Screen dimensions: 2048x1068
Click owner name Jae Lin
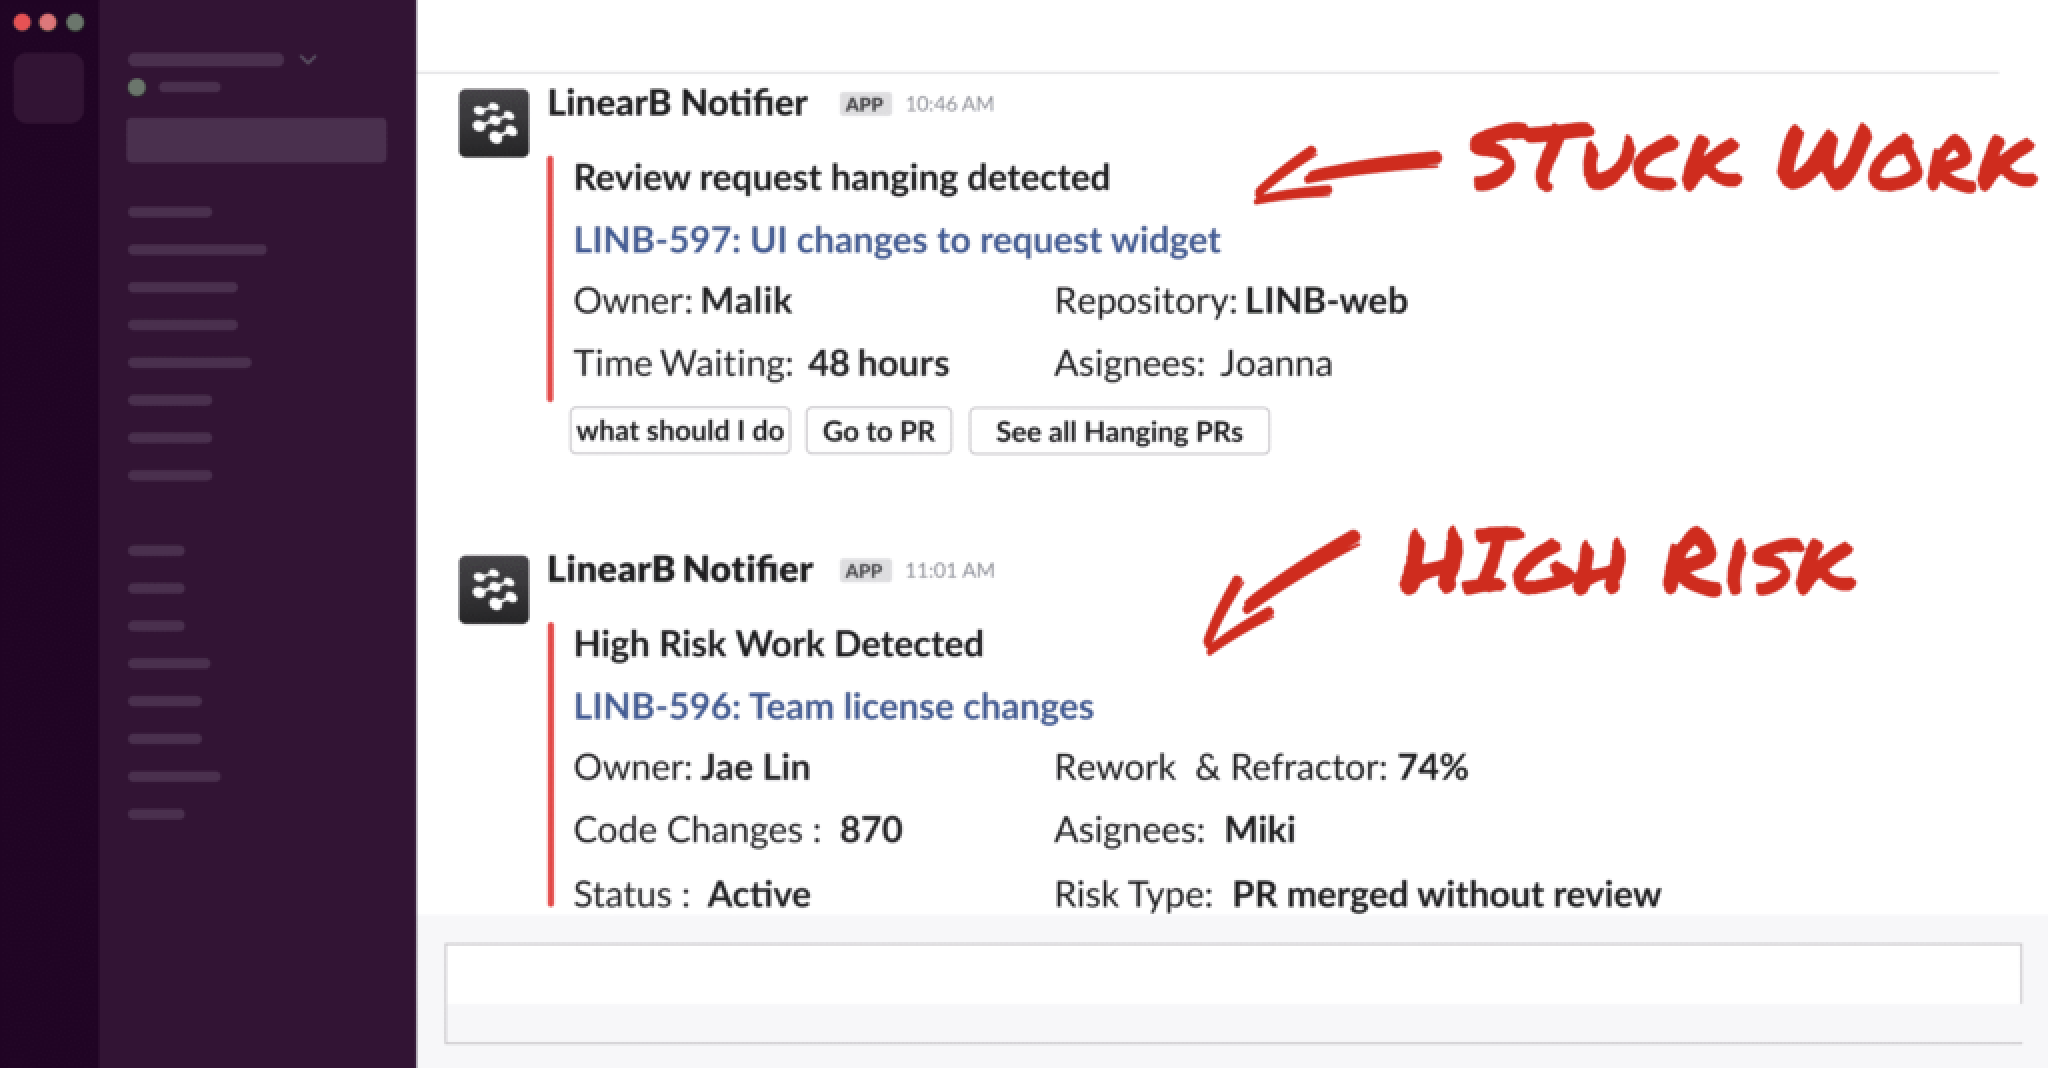755,767
